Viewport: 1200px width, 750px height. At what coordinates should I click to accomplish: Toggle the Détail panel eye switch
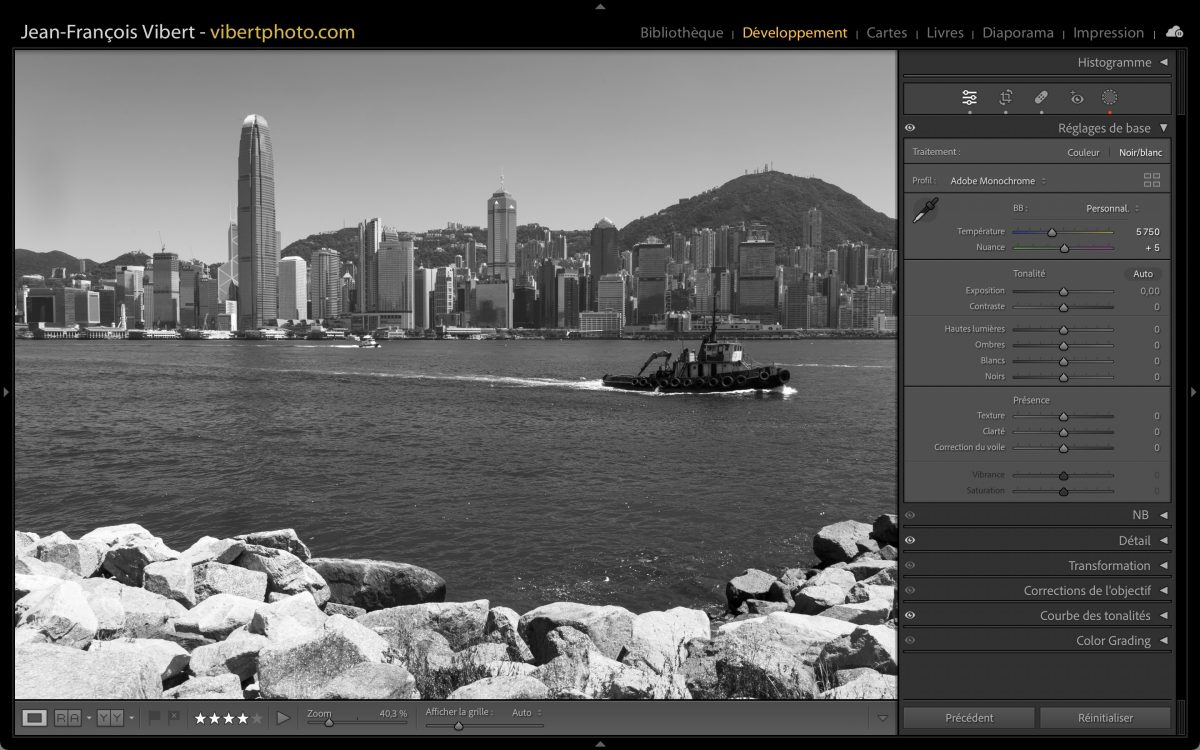pyautogui.click(x=910, y=540)
